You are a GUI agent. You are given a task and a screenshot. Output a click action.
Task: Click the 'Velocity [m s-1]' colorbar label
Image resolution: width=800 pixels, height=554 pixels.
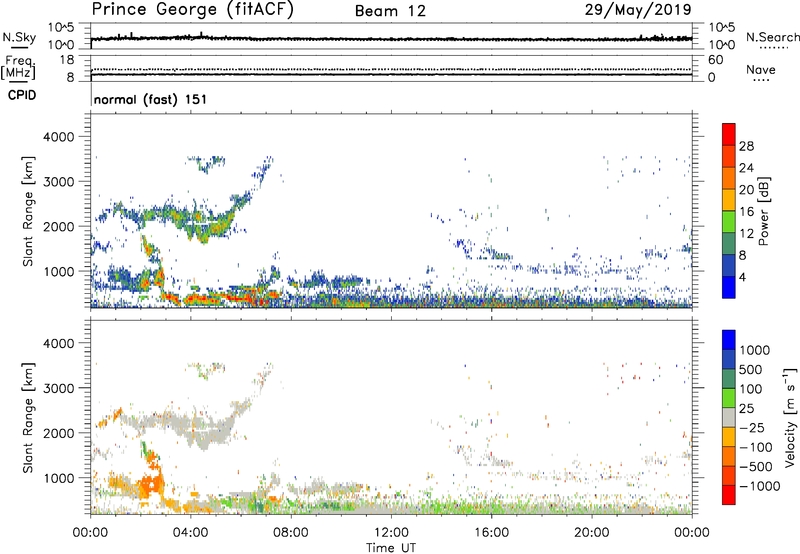(x=790, y=417)
